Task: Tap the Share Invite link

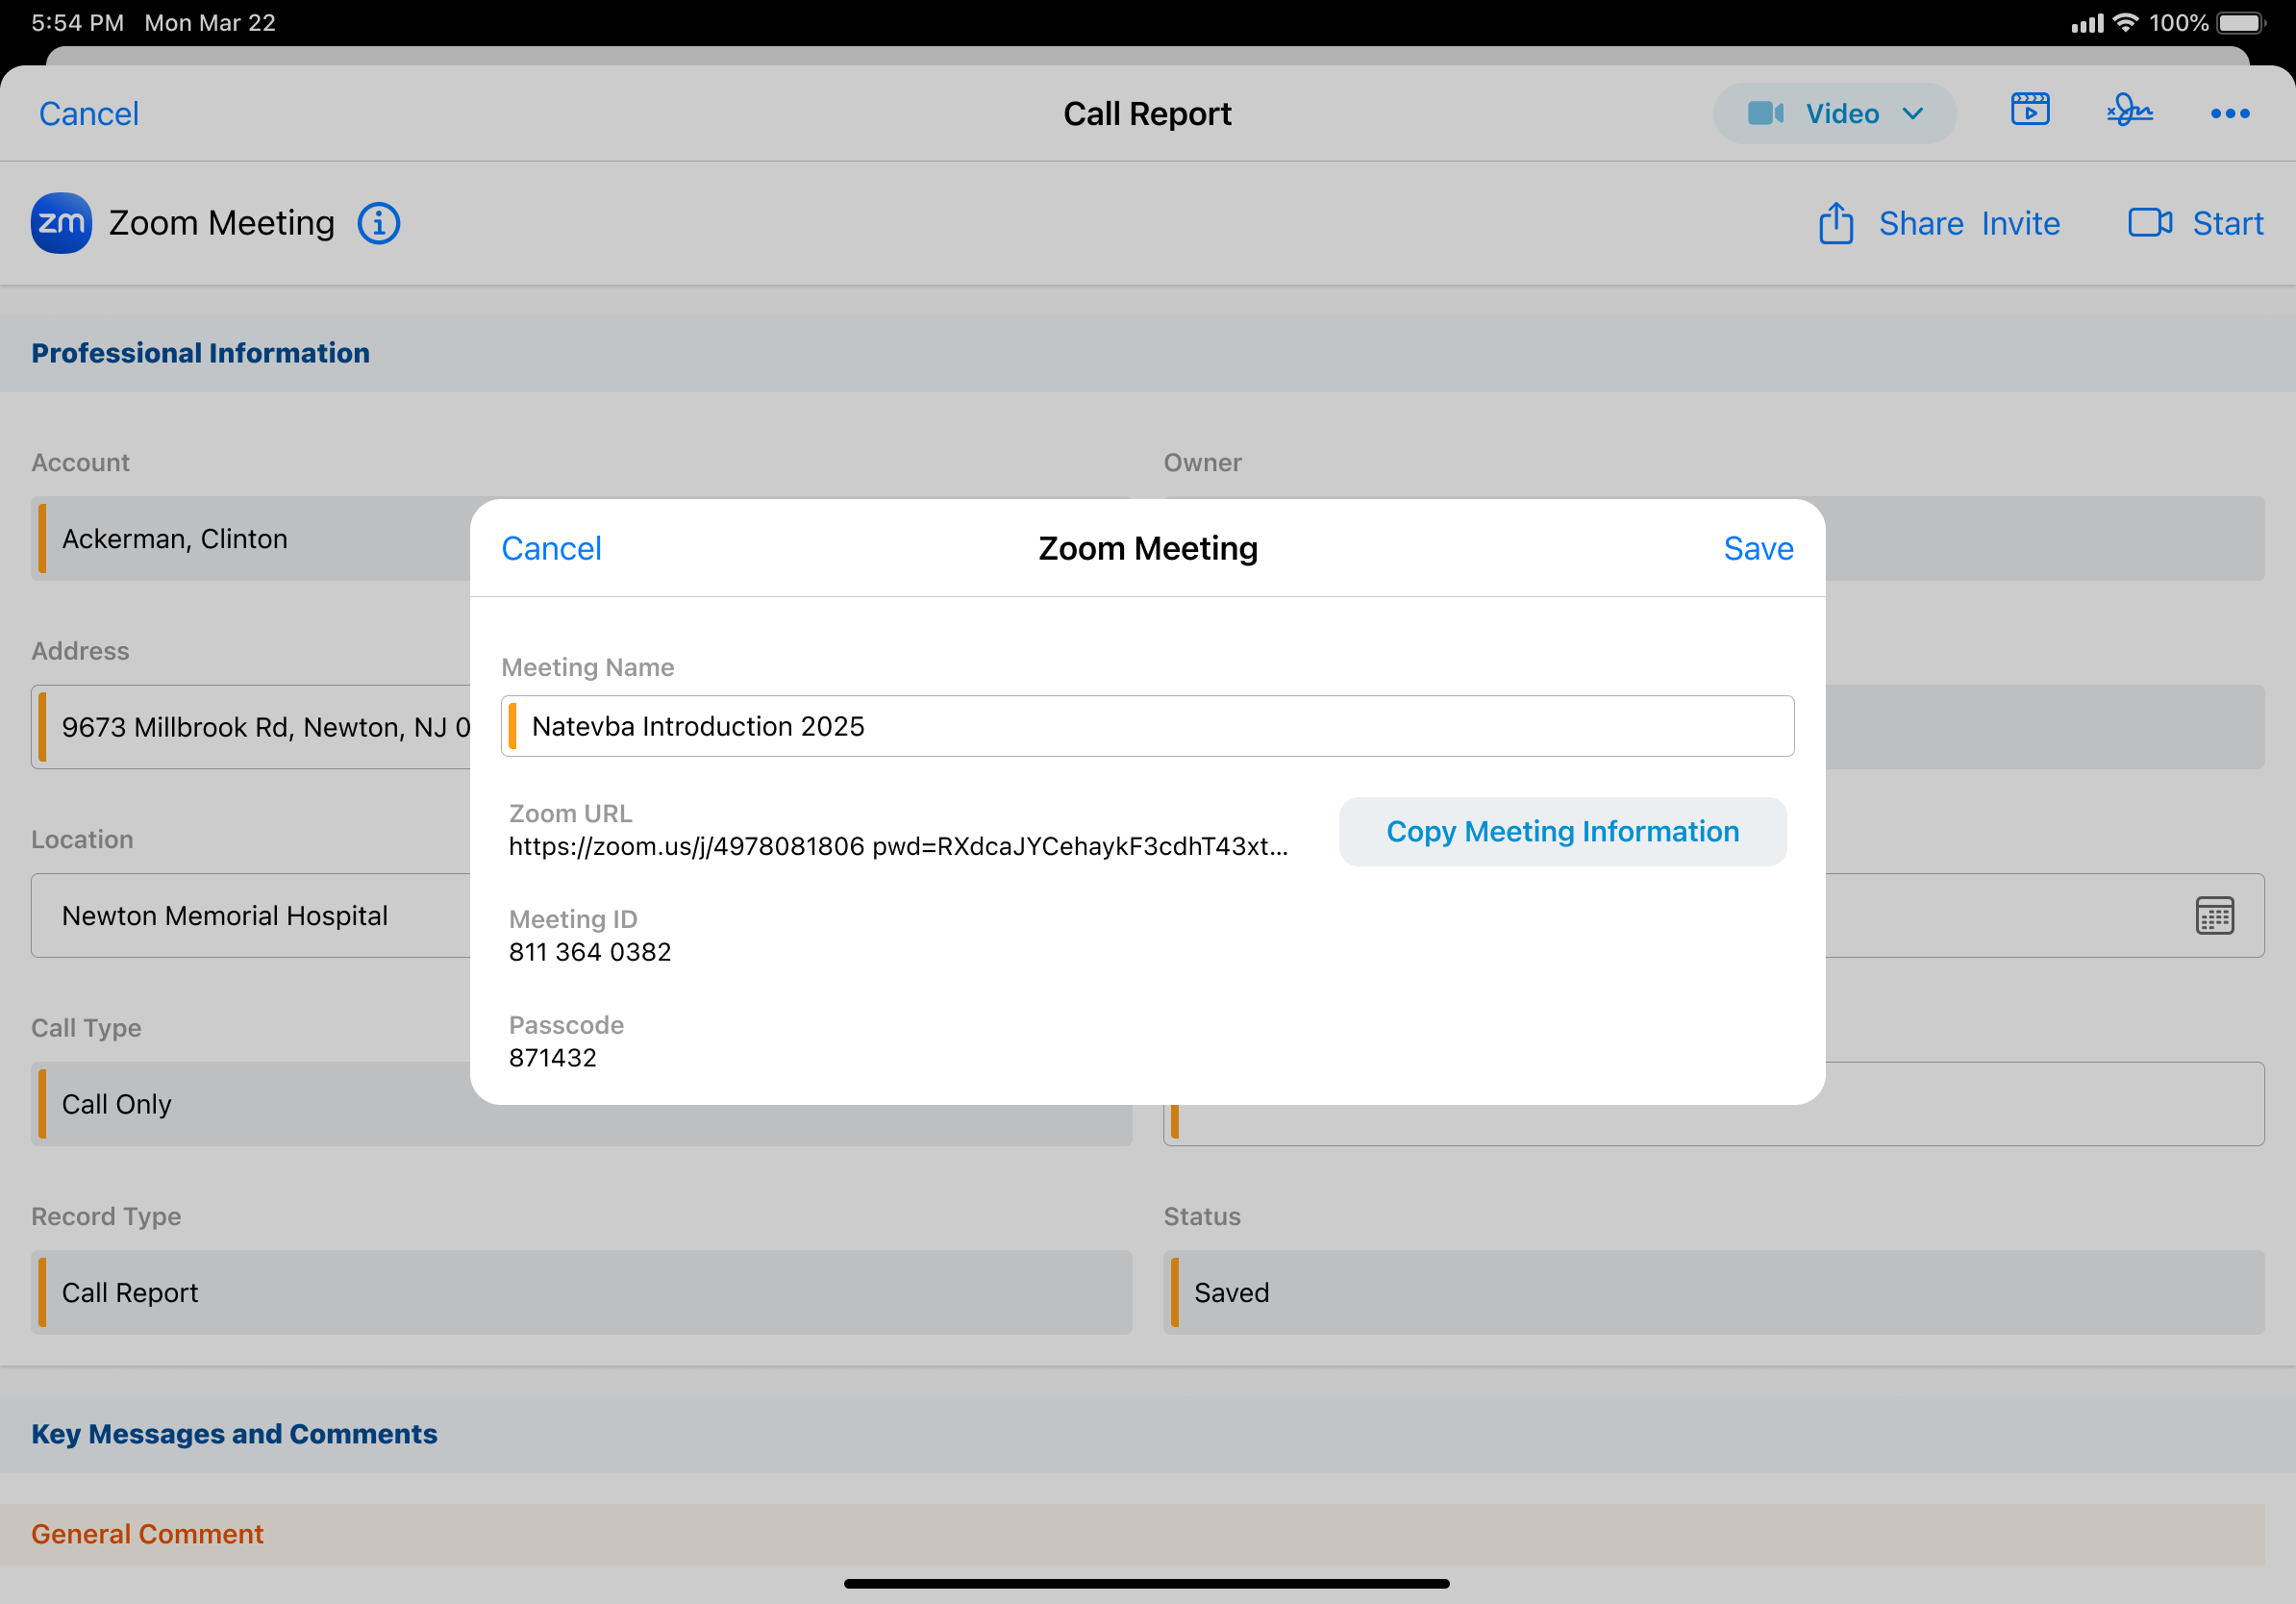Action: click(1968, 223)
